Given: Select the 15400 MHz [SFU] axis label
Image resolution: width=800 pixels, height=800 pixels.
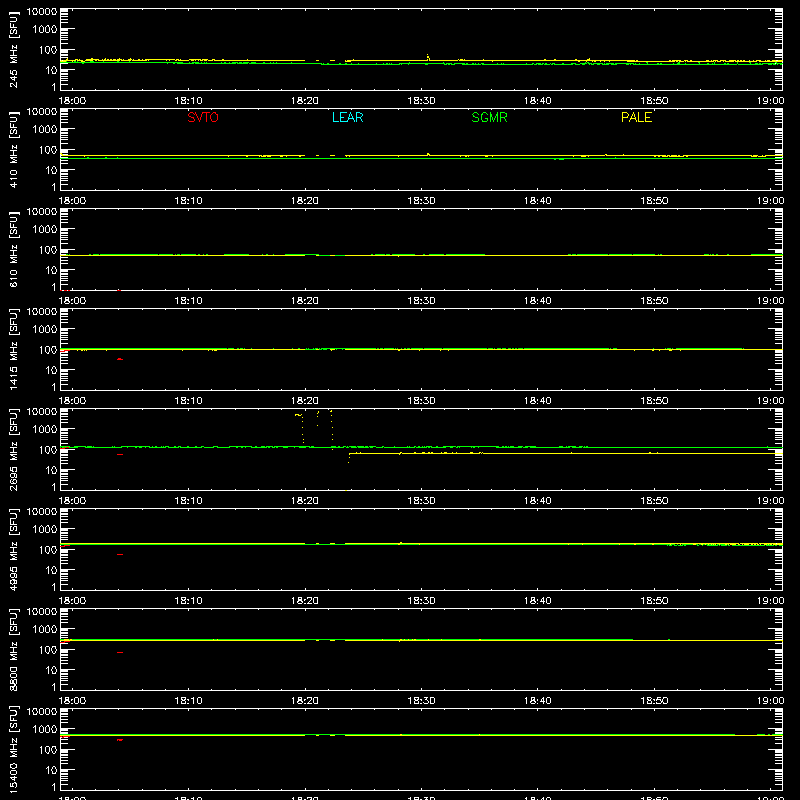Looking at the screenshot, I should [14, 749].
